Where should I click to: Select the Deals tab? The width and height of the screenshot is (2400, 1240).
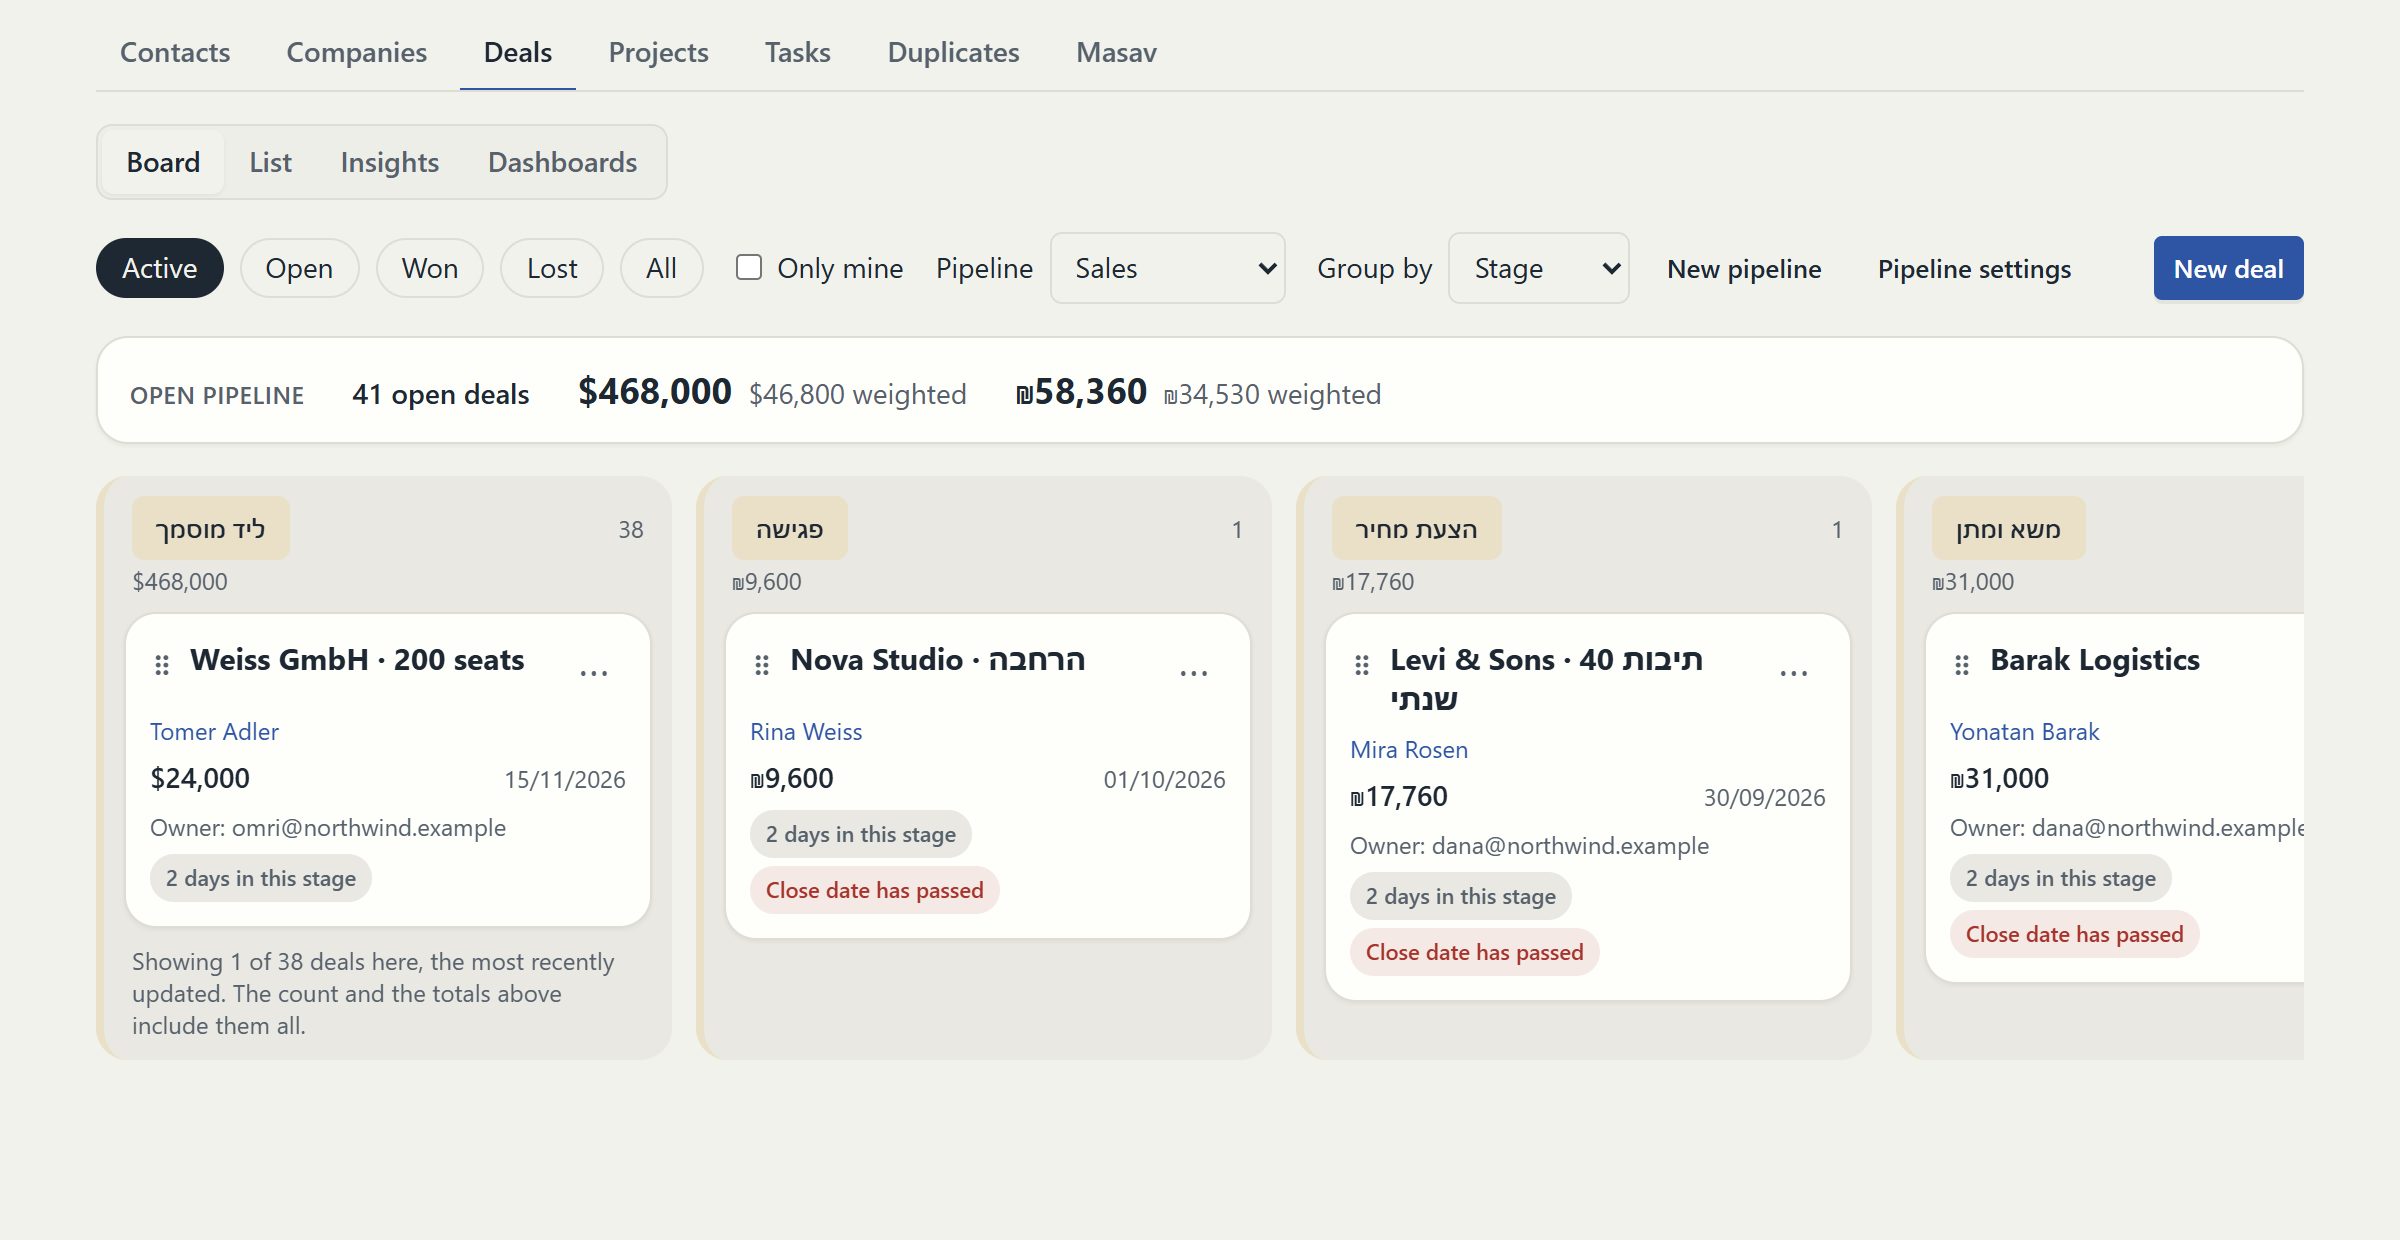(x=518, y=52)
